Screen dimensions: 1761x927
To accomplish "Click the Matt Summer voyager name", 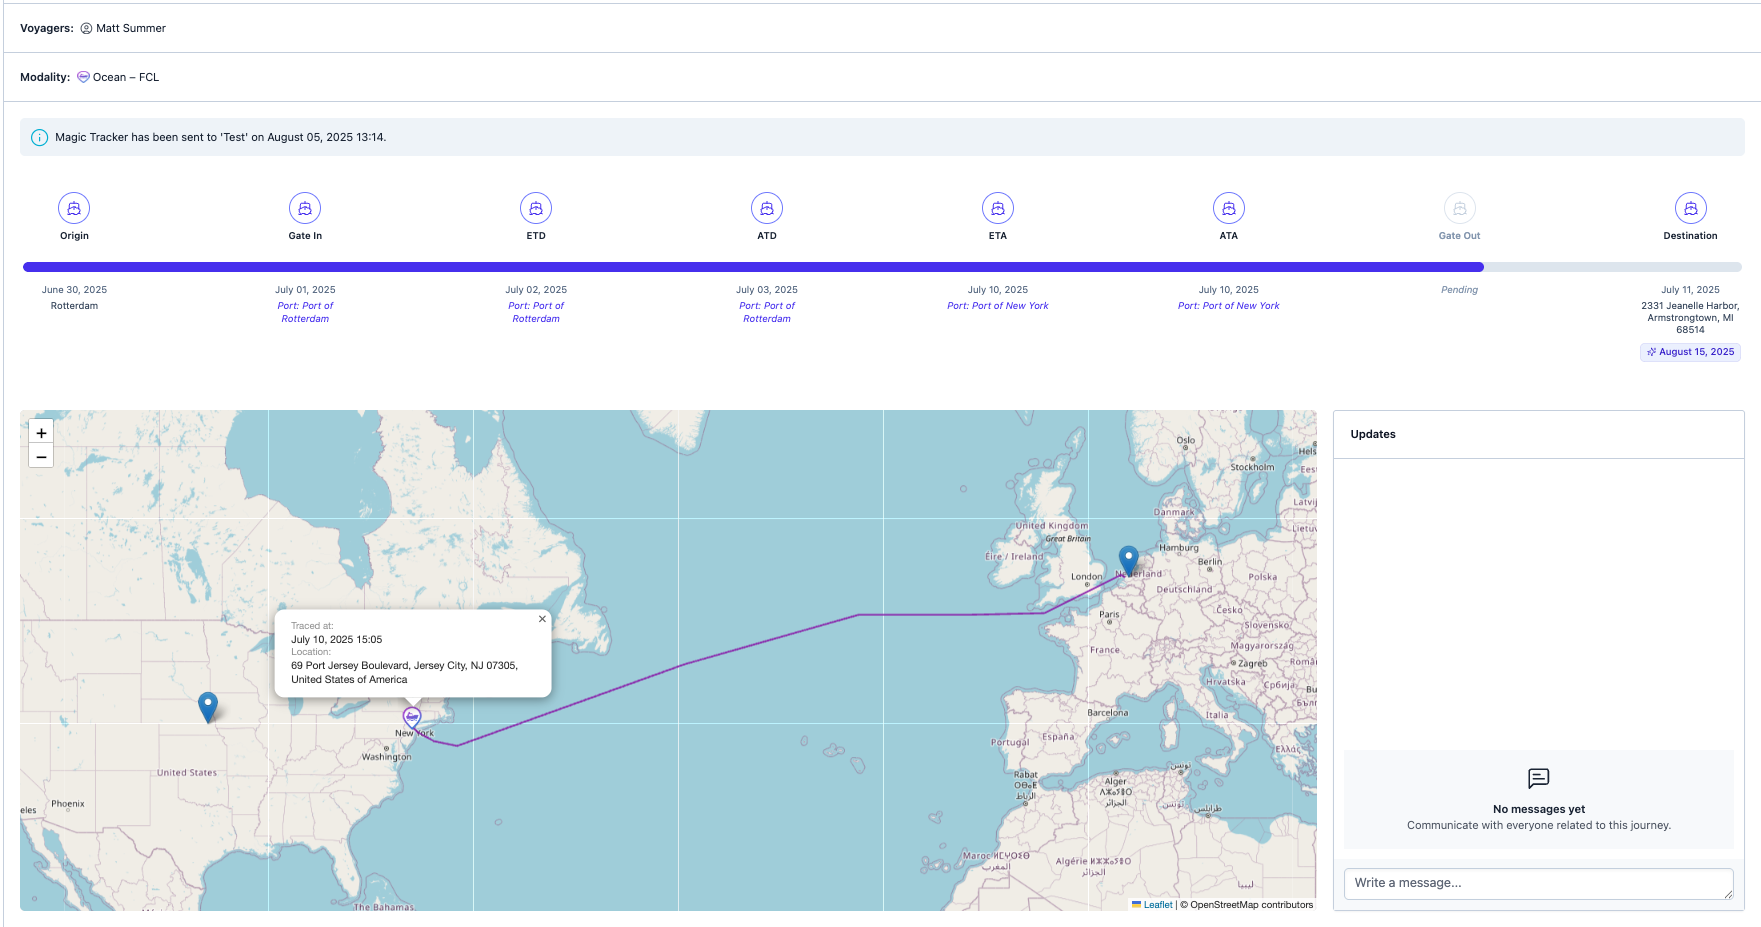I will 131,28.
